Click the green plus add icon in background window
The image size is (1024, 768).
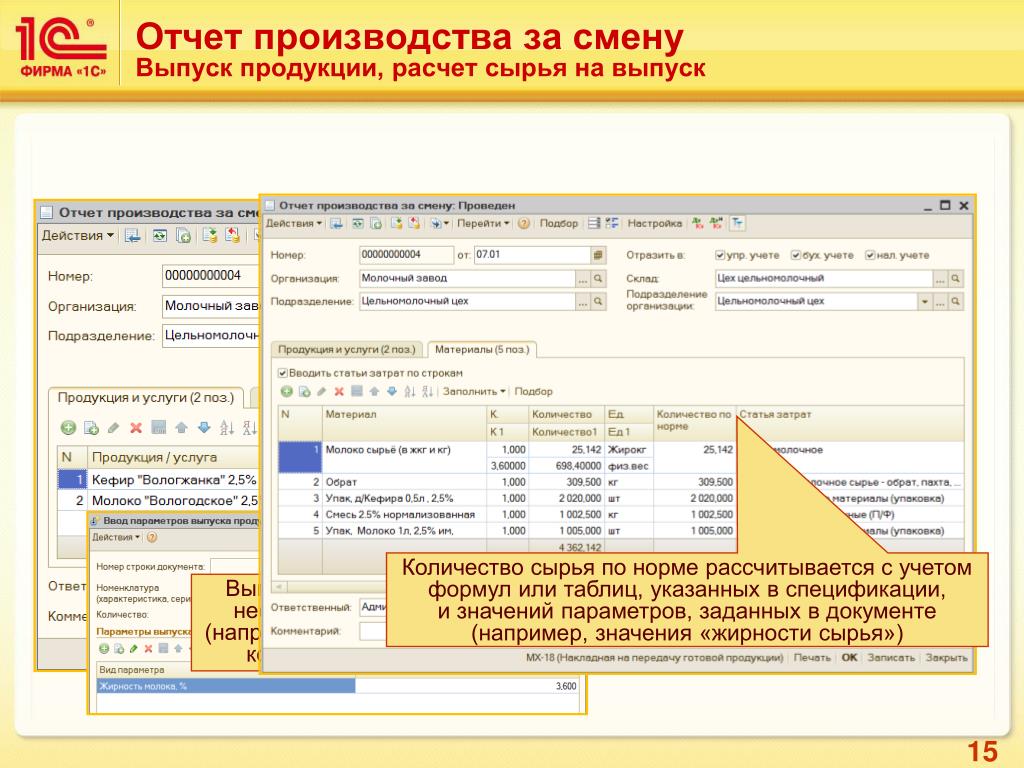(x=68, y=428)
